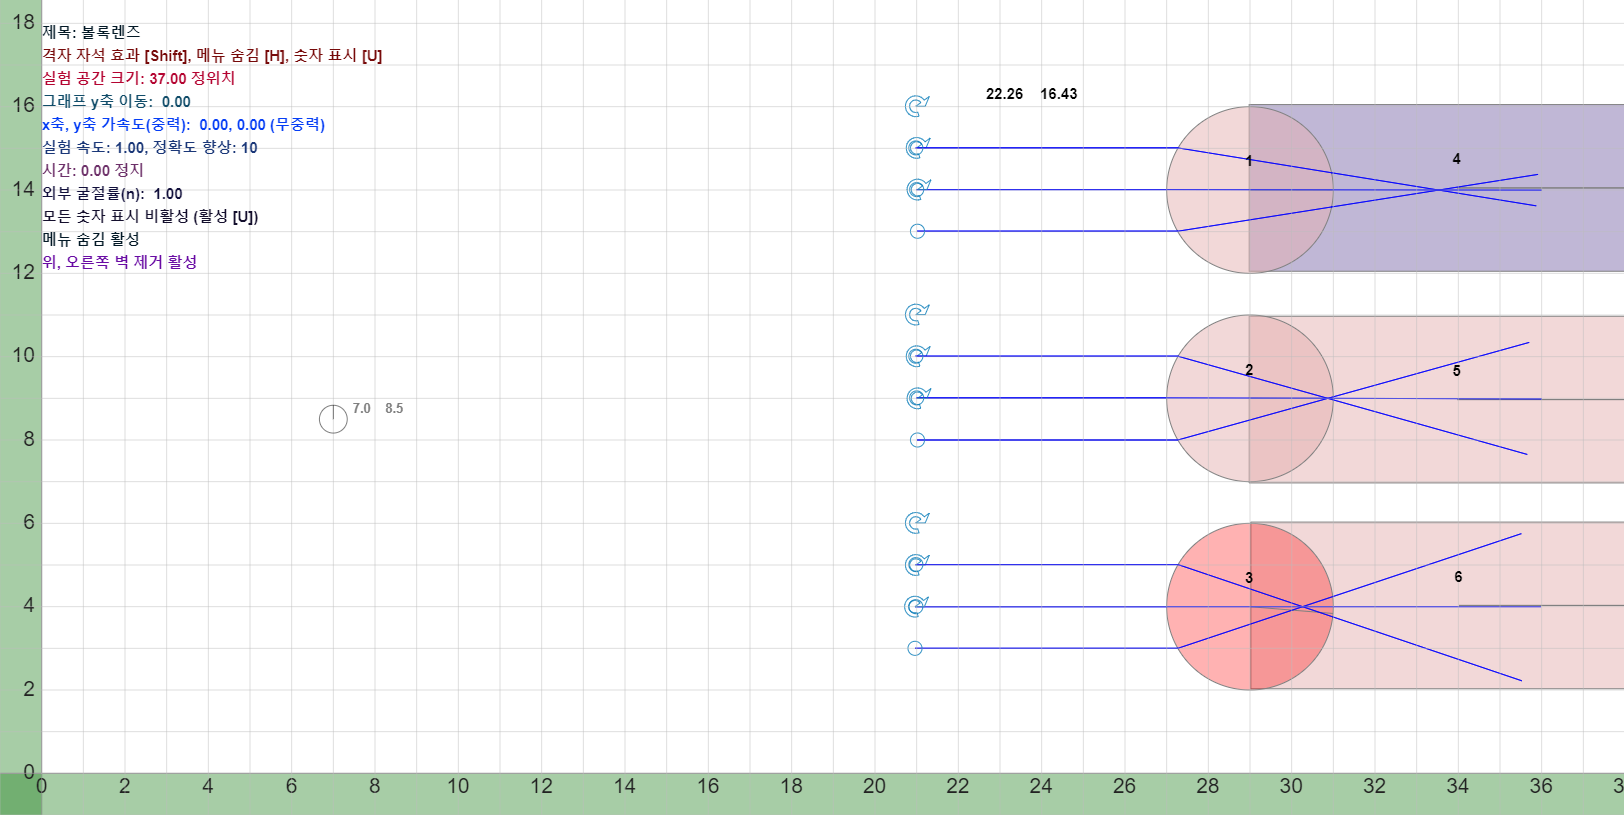Click the unattached light source above lens 2
1624x815 pixels.
tap(916, 314)
